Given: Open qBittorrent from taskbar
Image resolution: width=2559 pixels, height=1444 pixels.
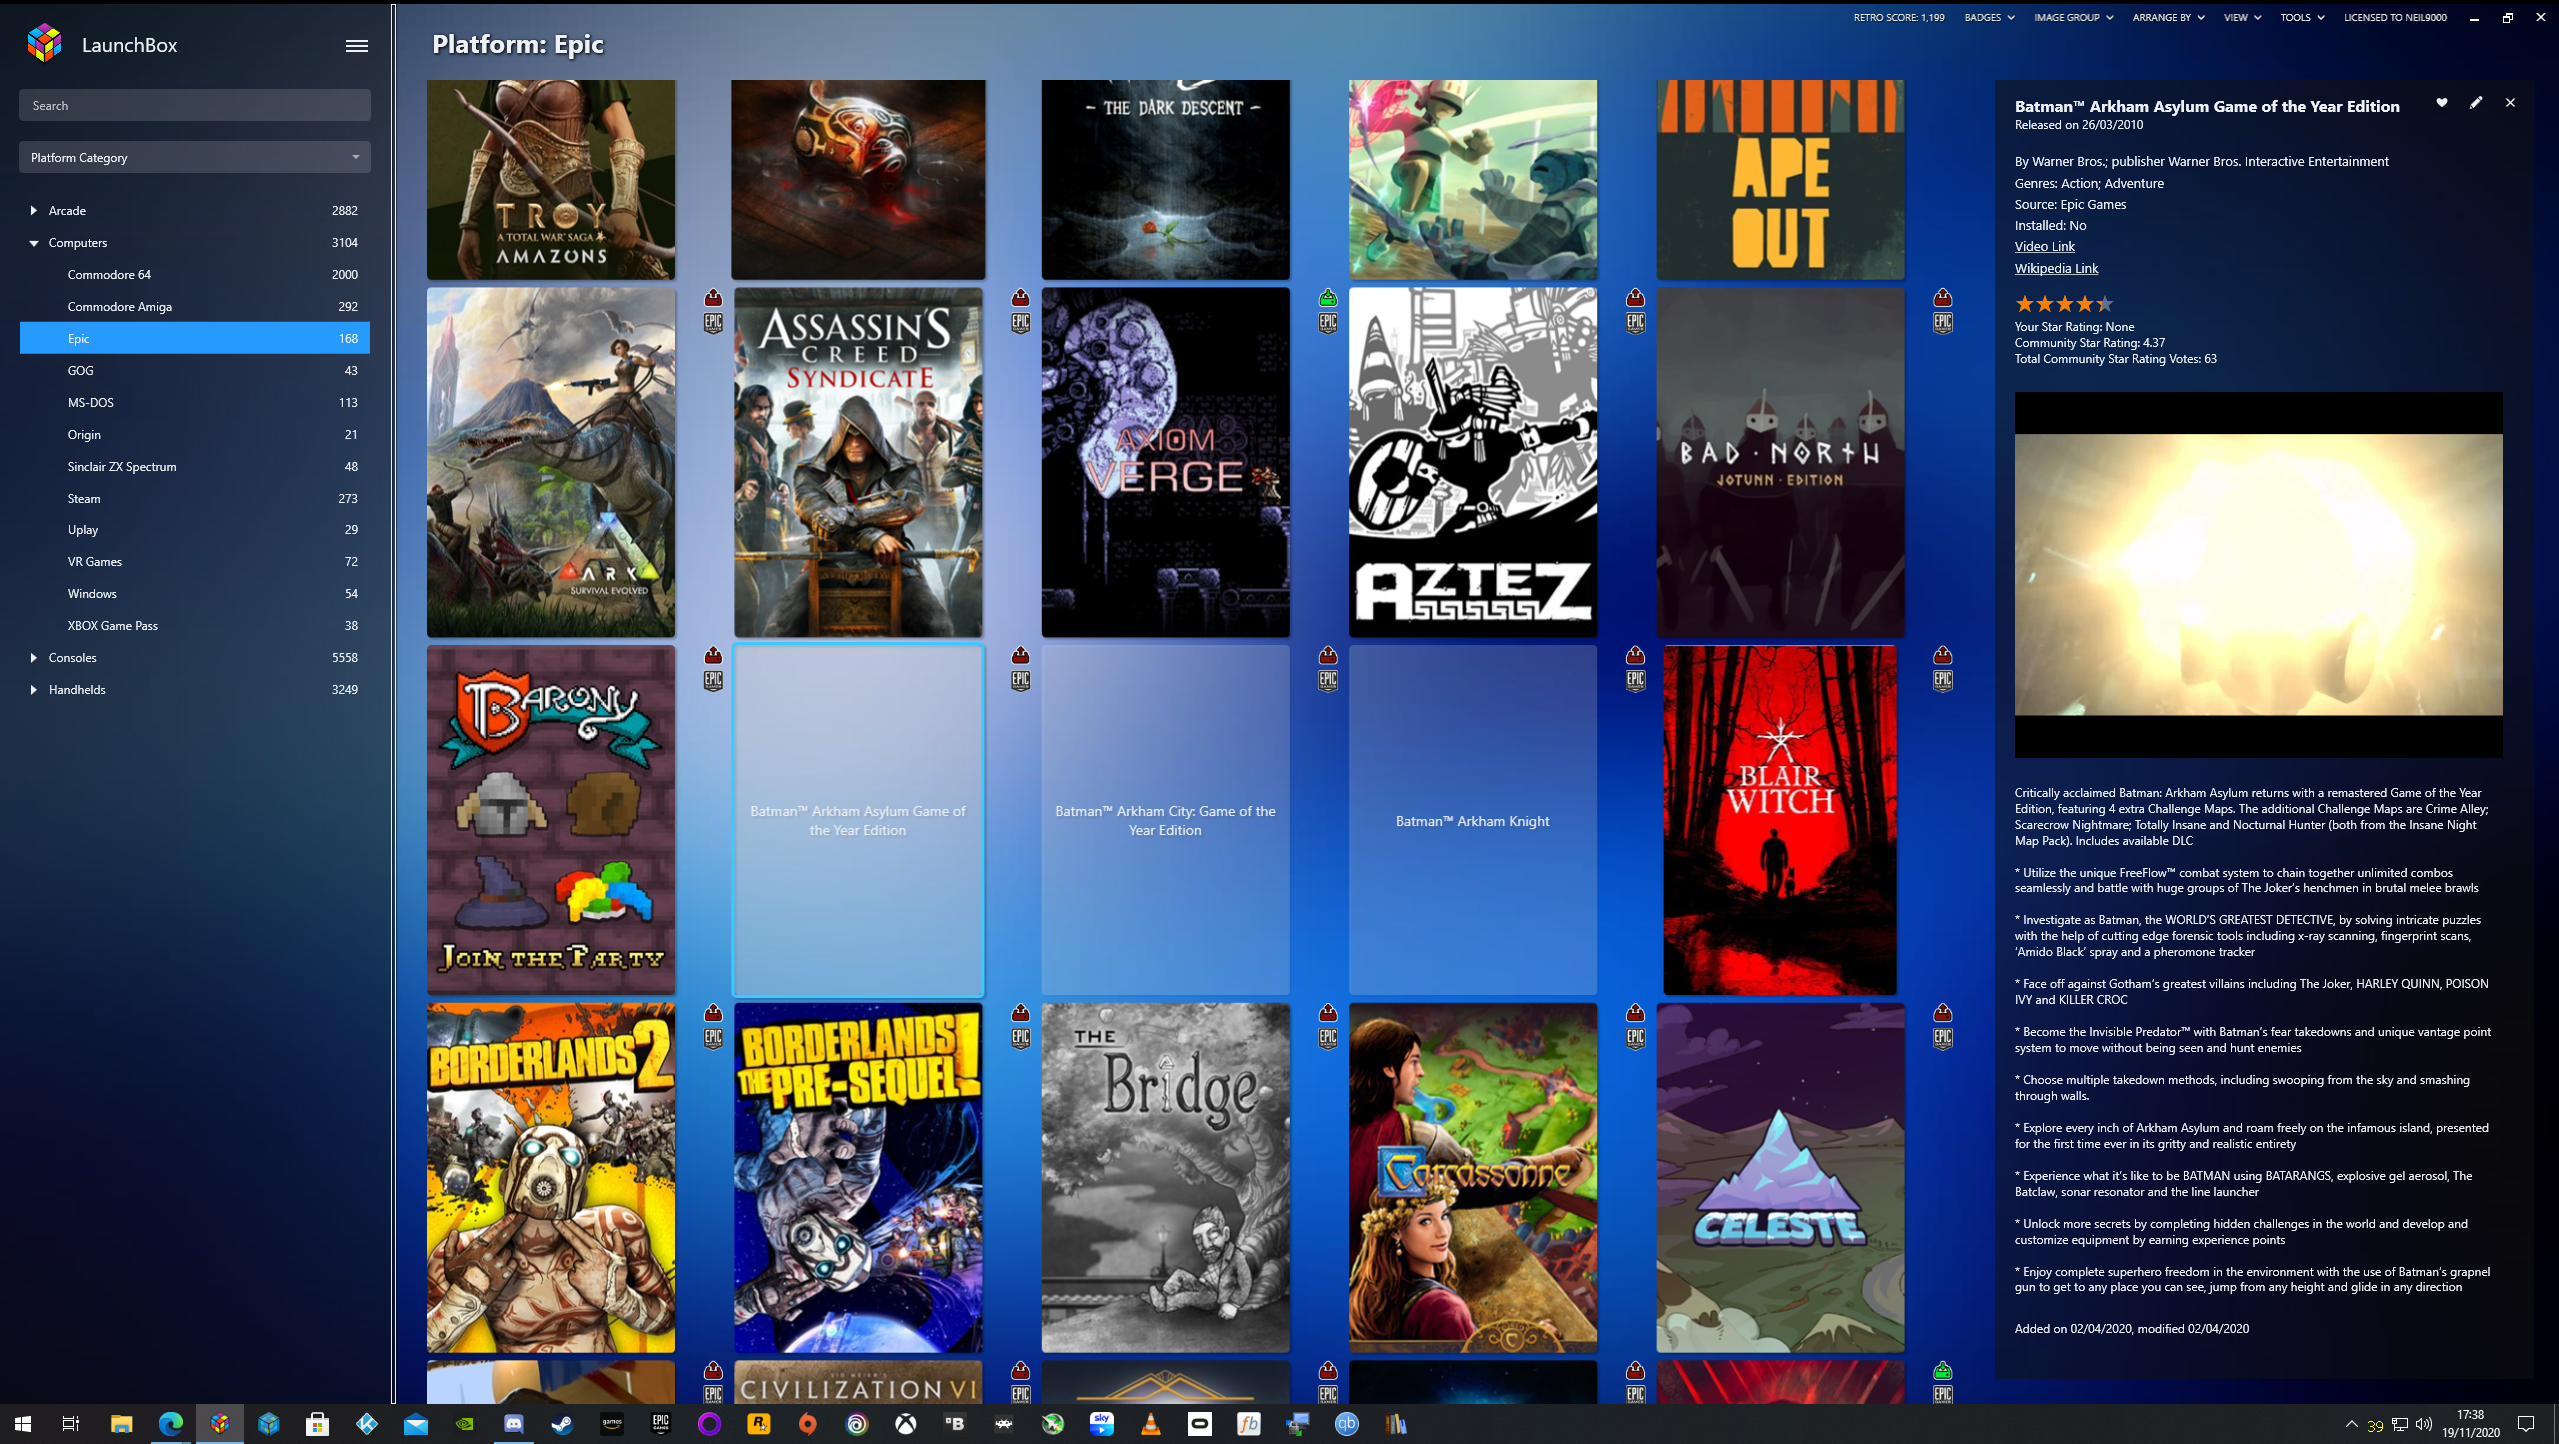Looking at the screenshot, I should (1347, 1424).
